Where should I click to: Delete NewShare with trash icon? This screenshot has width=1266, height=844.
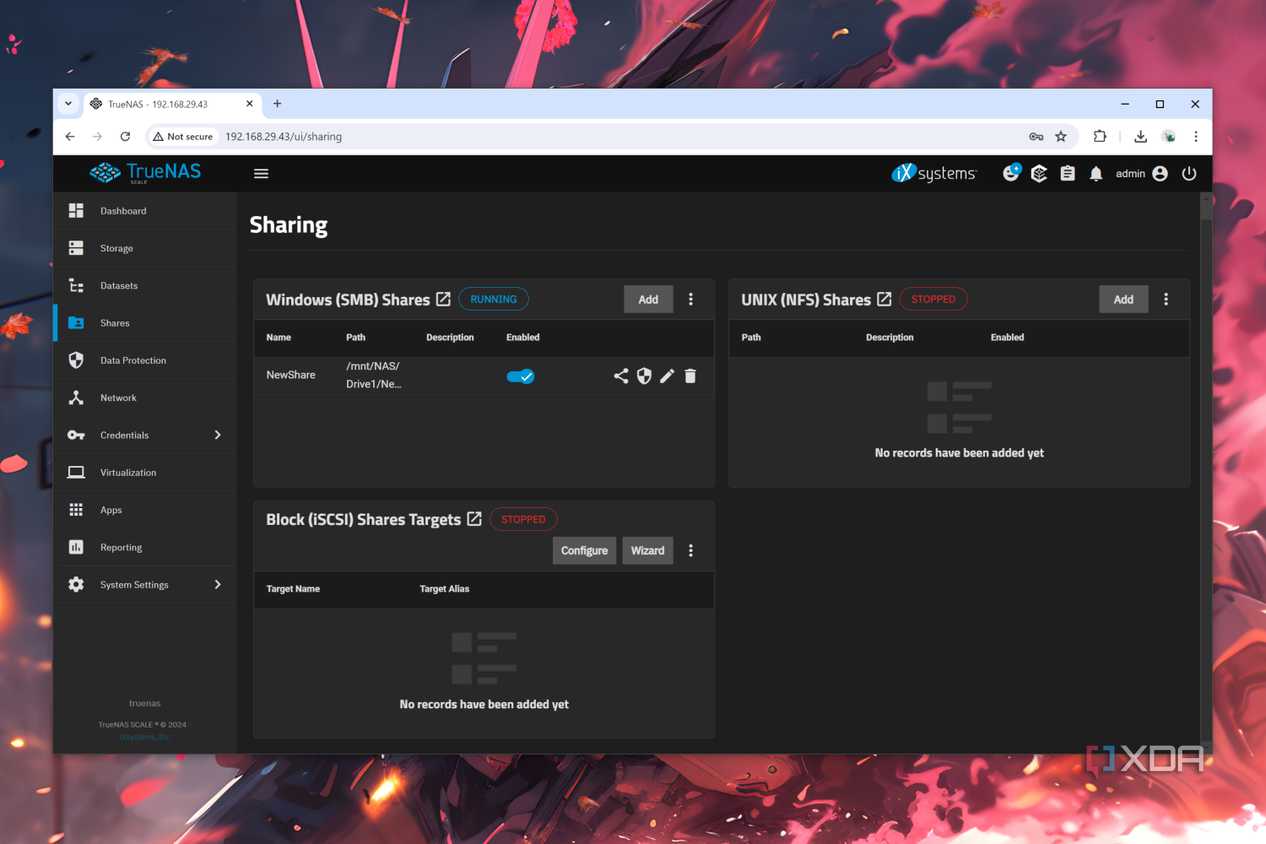[690, 376]
